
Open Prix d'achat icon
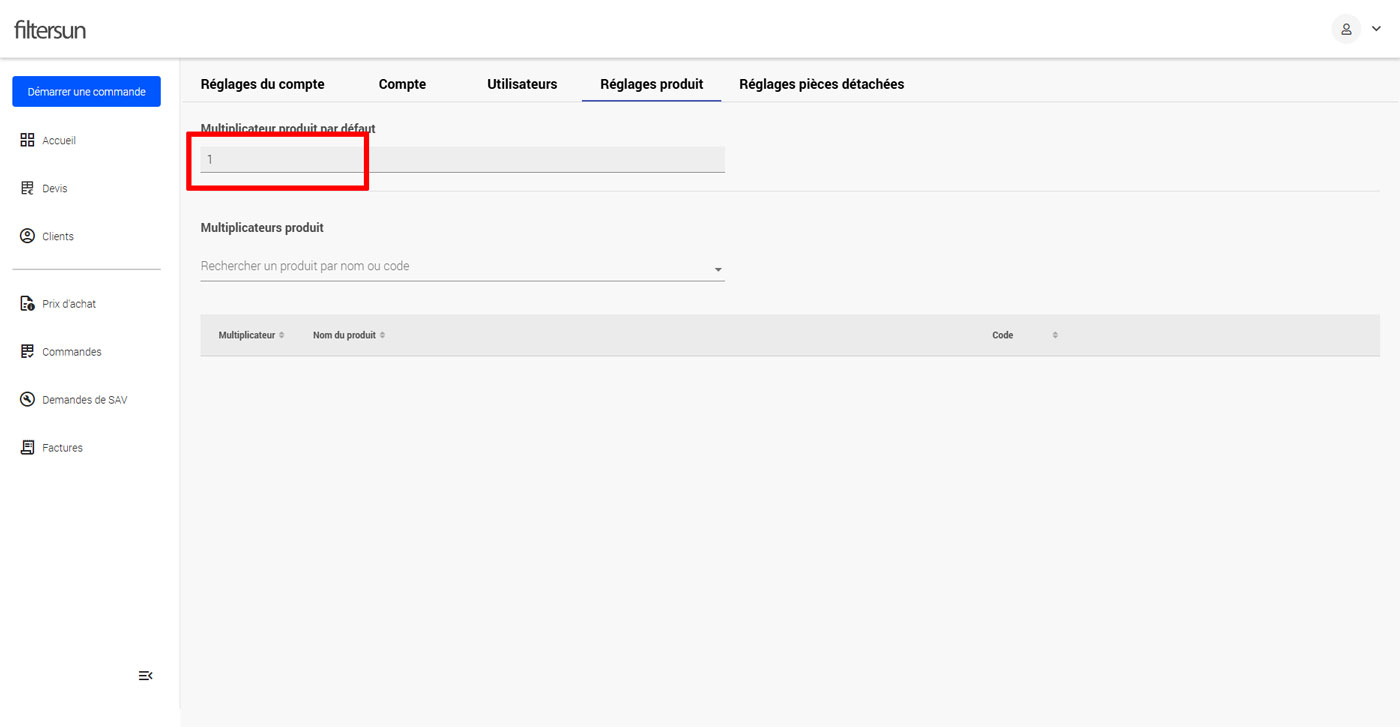coord(28,304)
